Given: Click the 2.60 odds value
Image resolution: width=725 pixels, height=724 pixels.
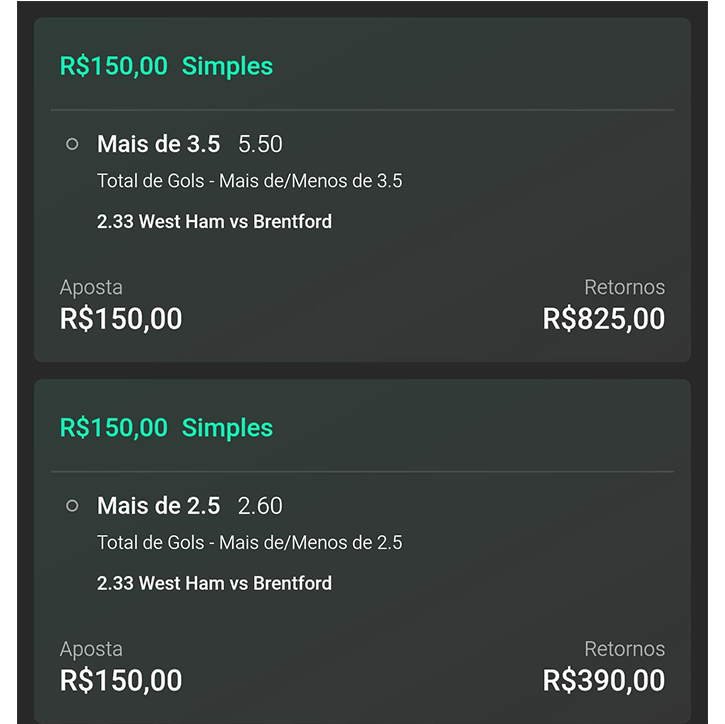Looking at the screenshot, I should click(x=260, y=506).
